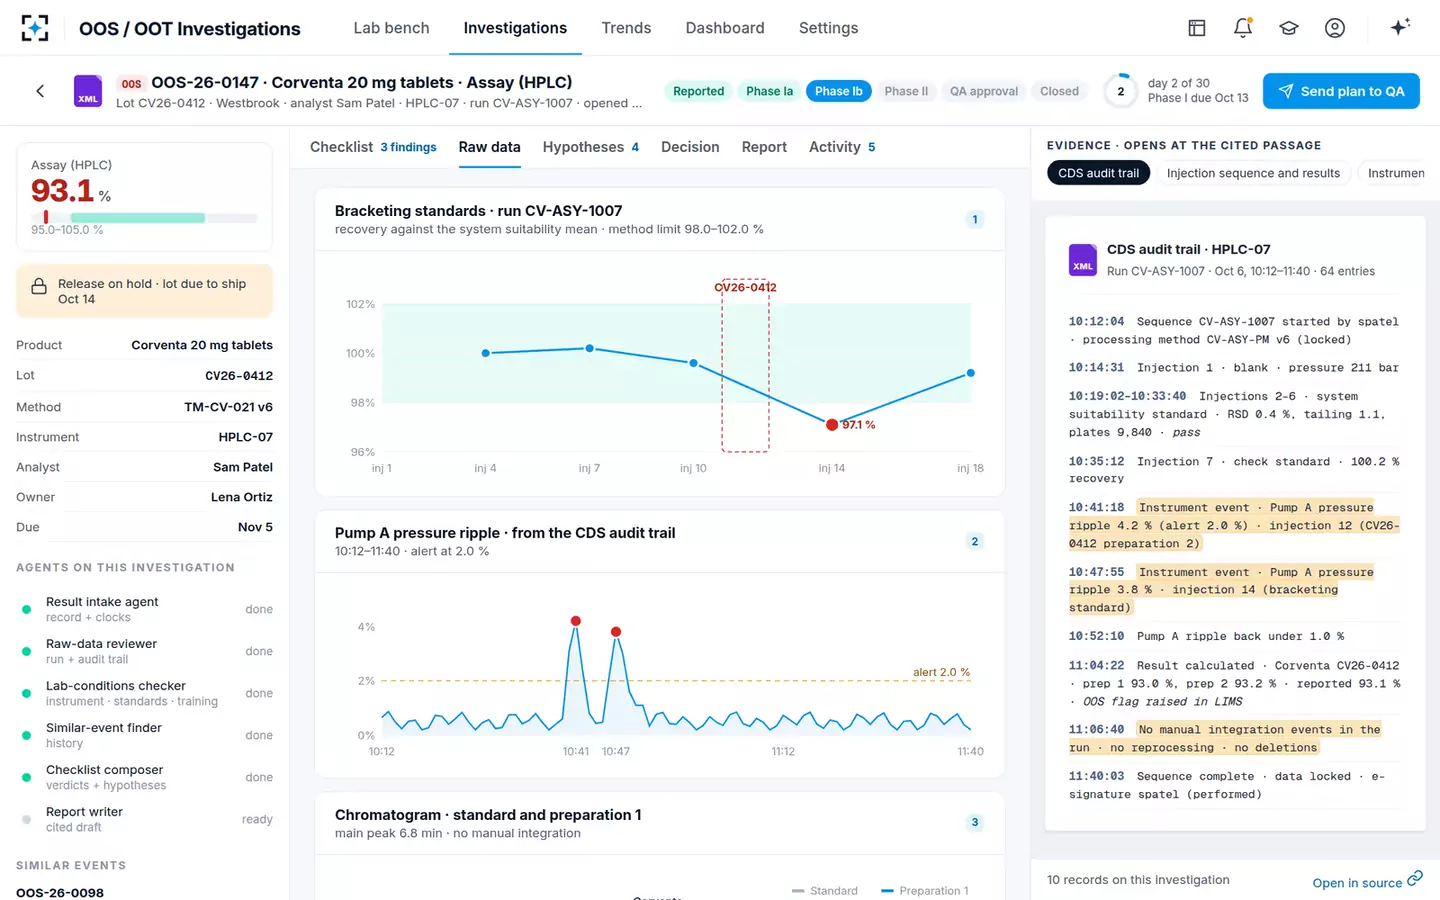Open the layout panel icon in the header
This screenshot has width=1440, height=900.
pos(1197,28)
